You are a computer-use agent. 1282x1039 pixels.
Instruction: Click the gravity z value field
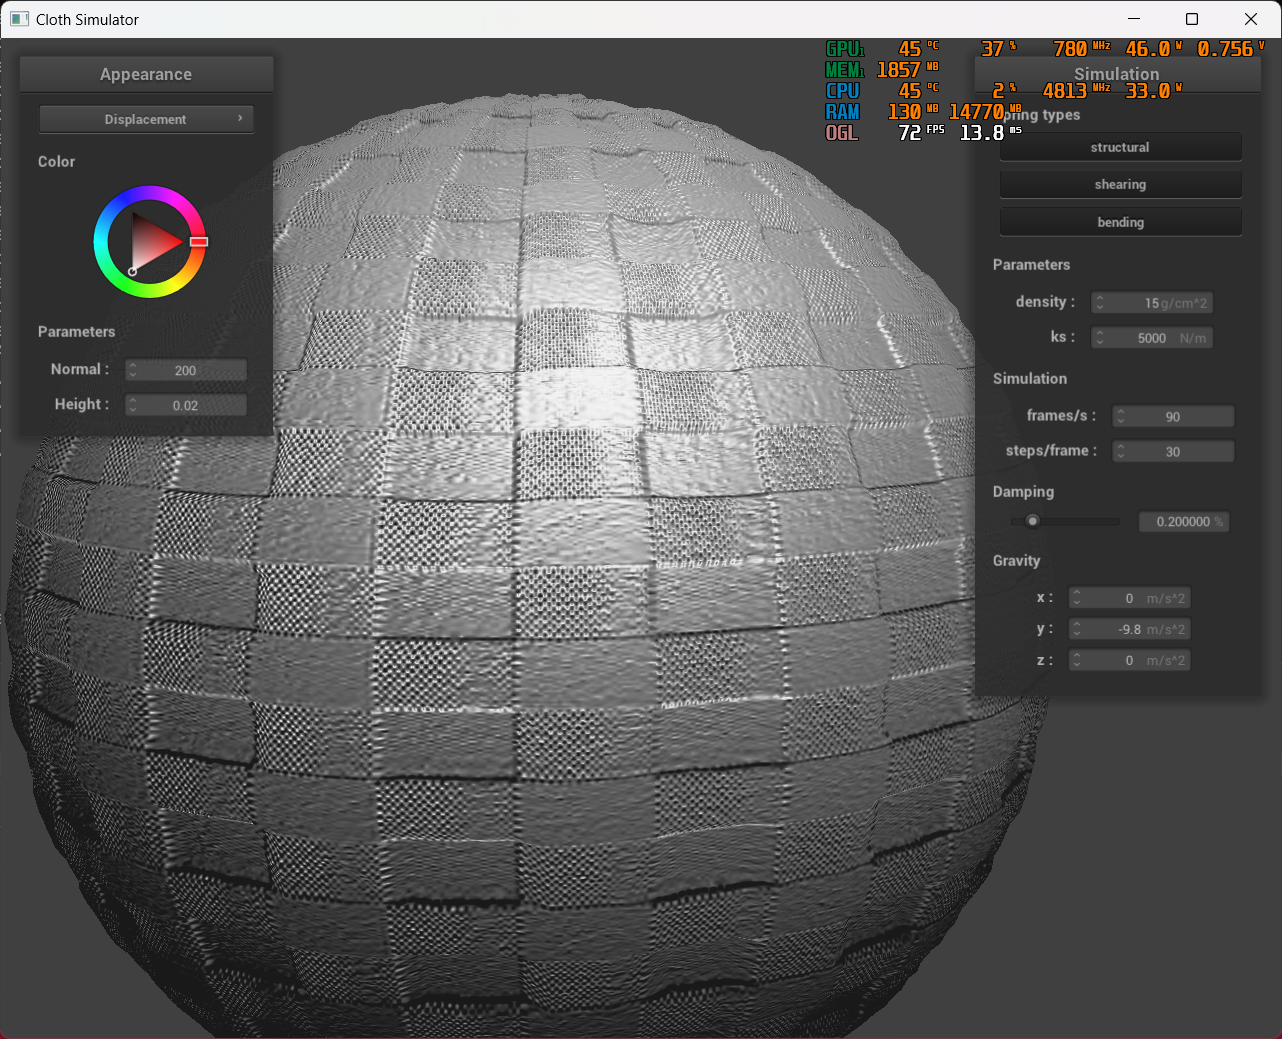pos(1129,660)
